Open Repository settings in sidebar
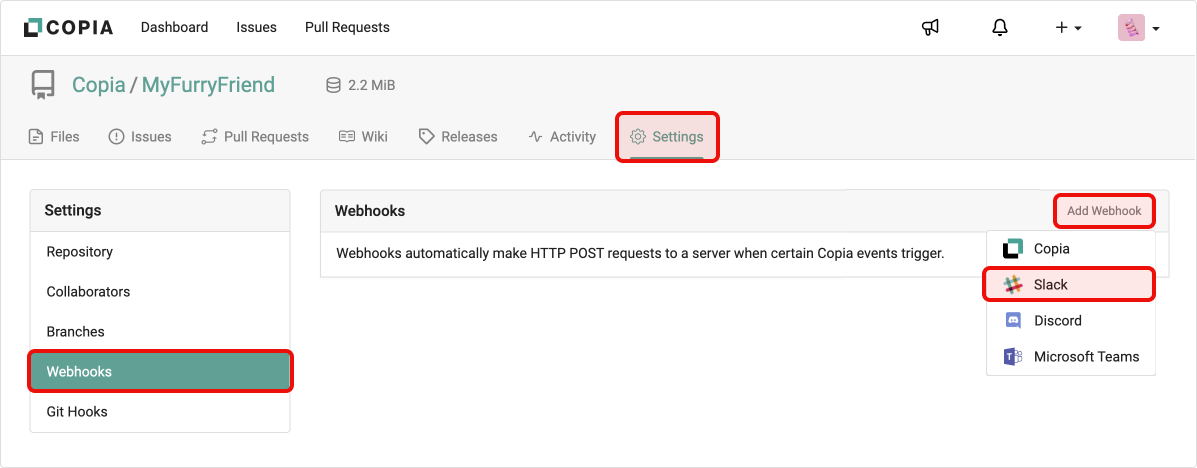 160,252
